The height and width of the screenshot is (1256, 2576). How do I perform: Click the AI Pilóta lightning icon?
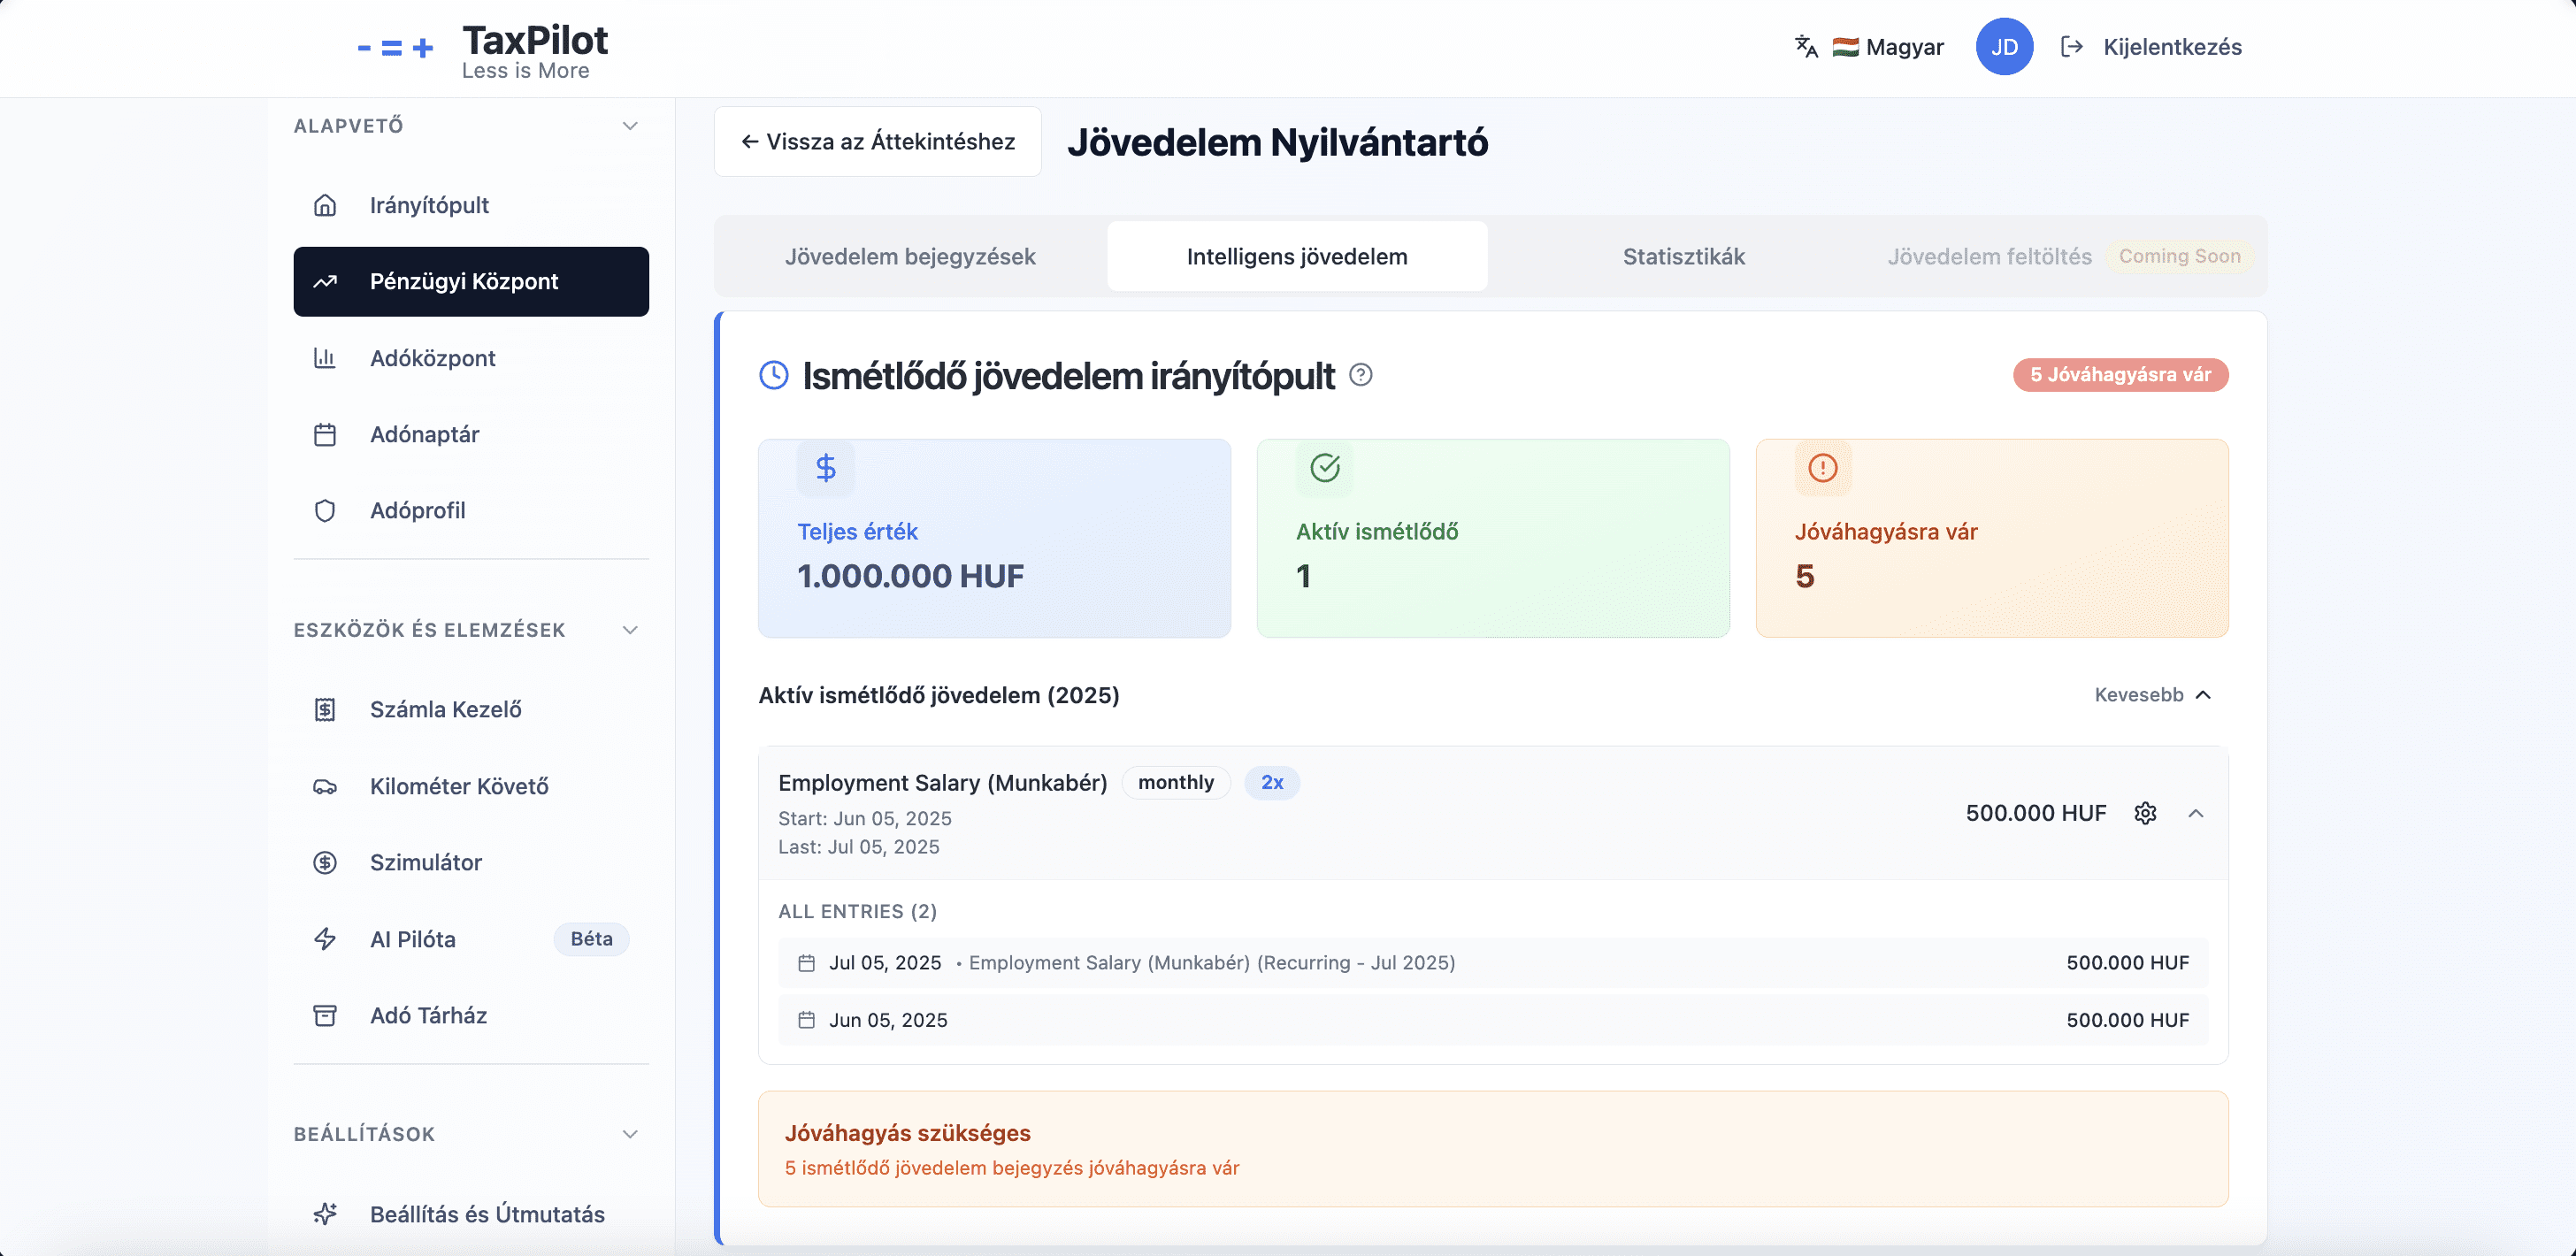tap(325, 939)
